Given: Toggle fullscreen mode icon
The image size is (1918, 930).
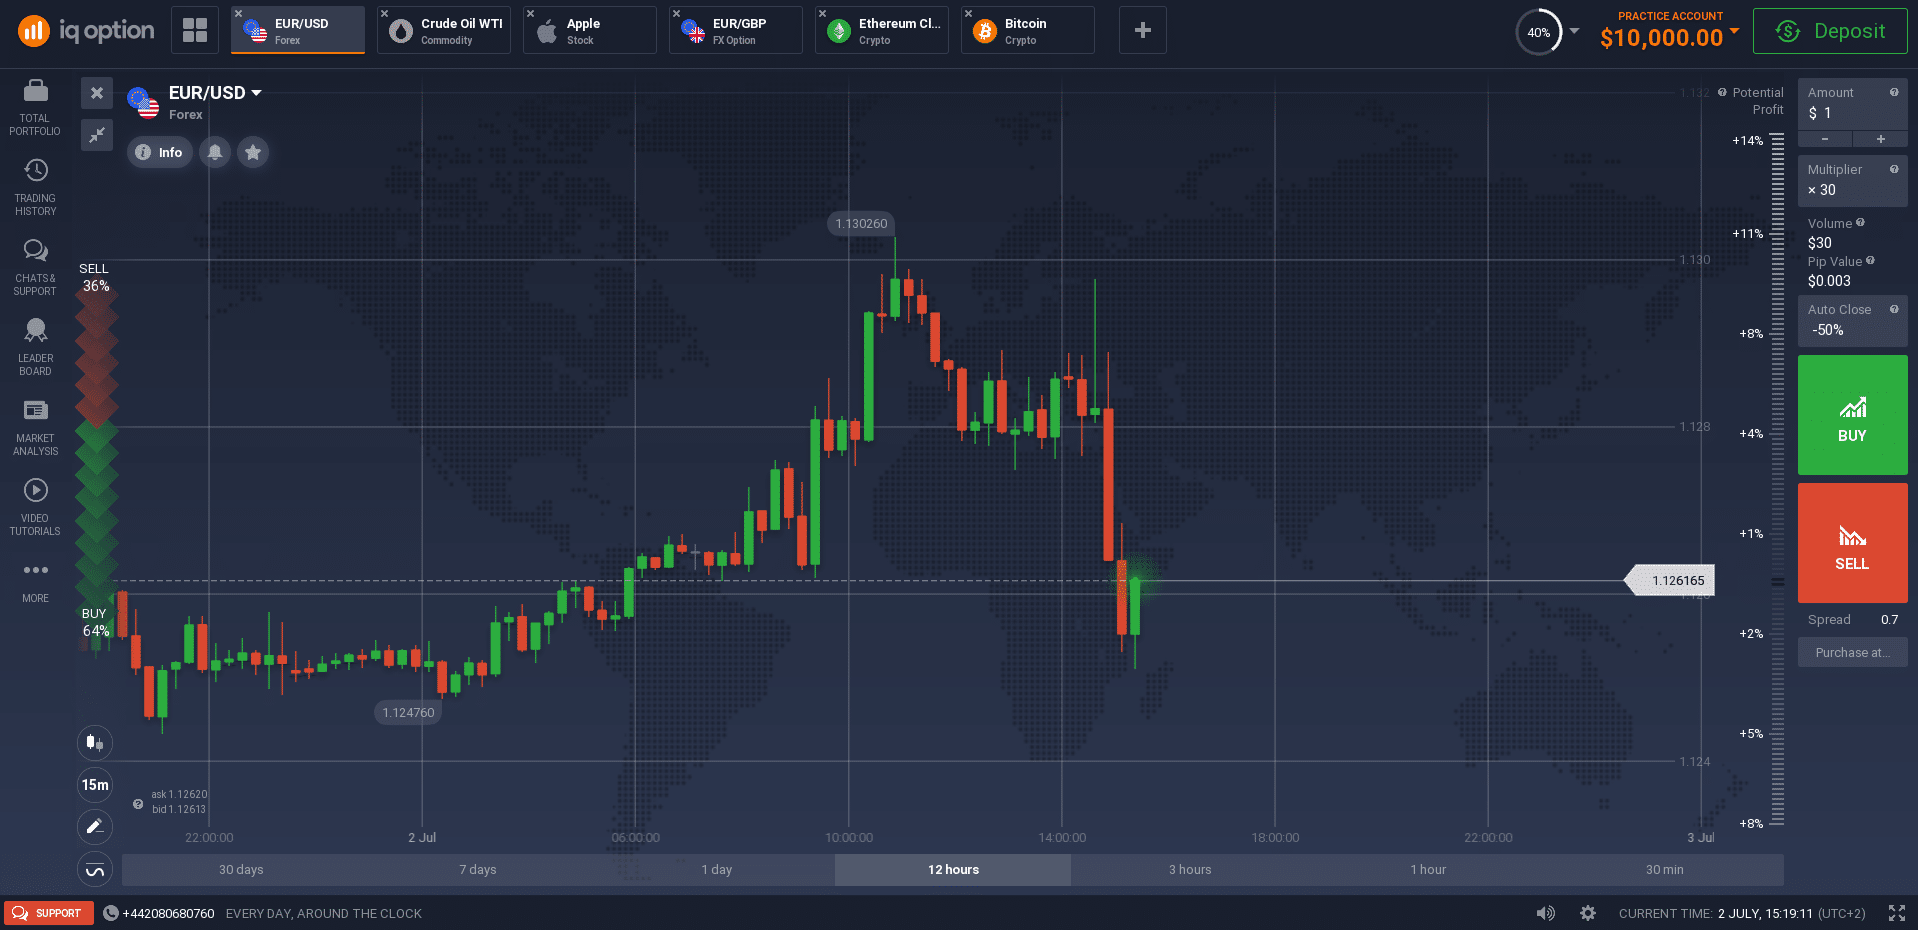Looking at the screenshot, I should (x=1897, y=913).
